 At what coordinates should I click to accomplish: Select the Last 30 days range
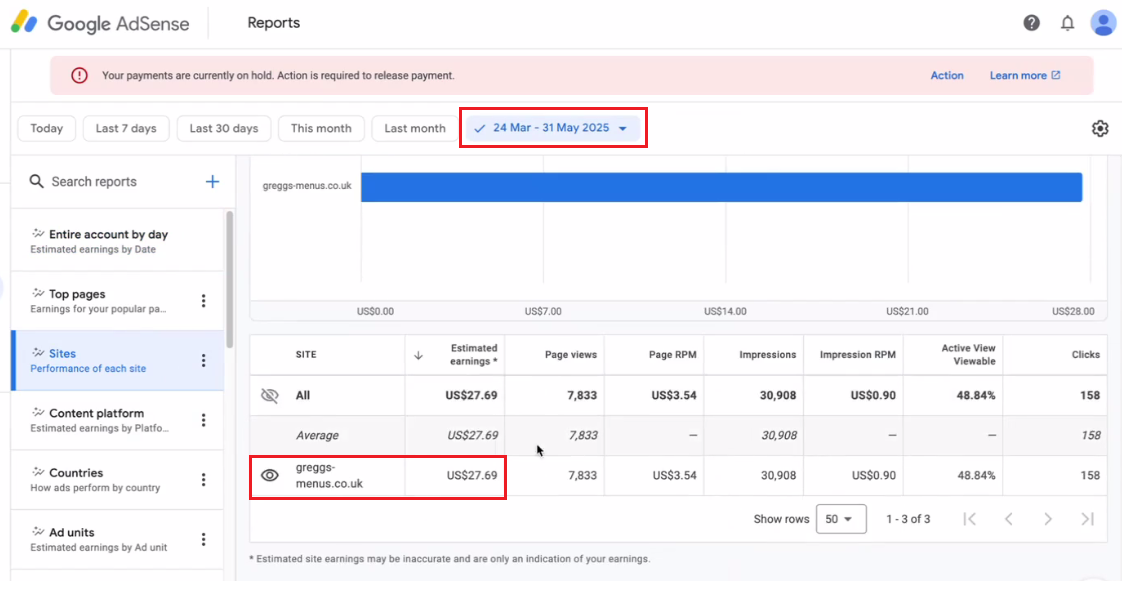(224, 128)
